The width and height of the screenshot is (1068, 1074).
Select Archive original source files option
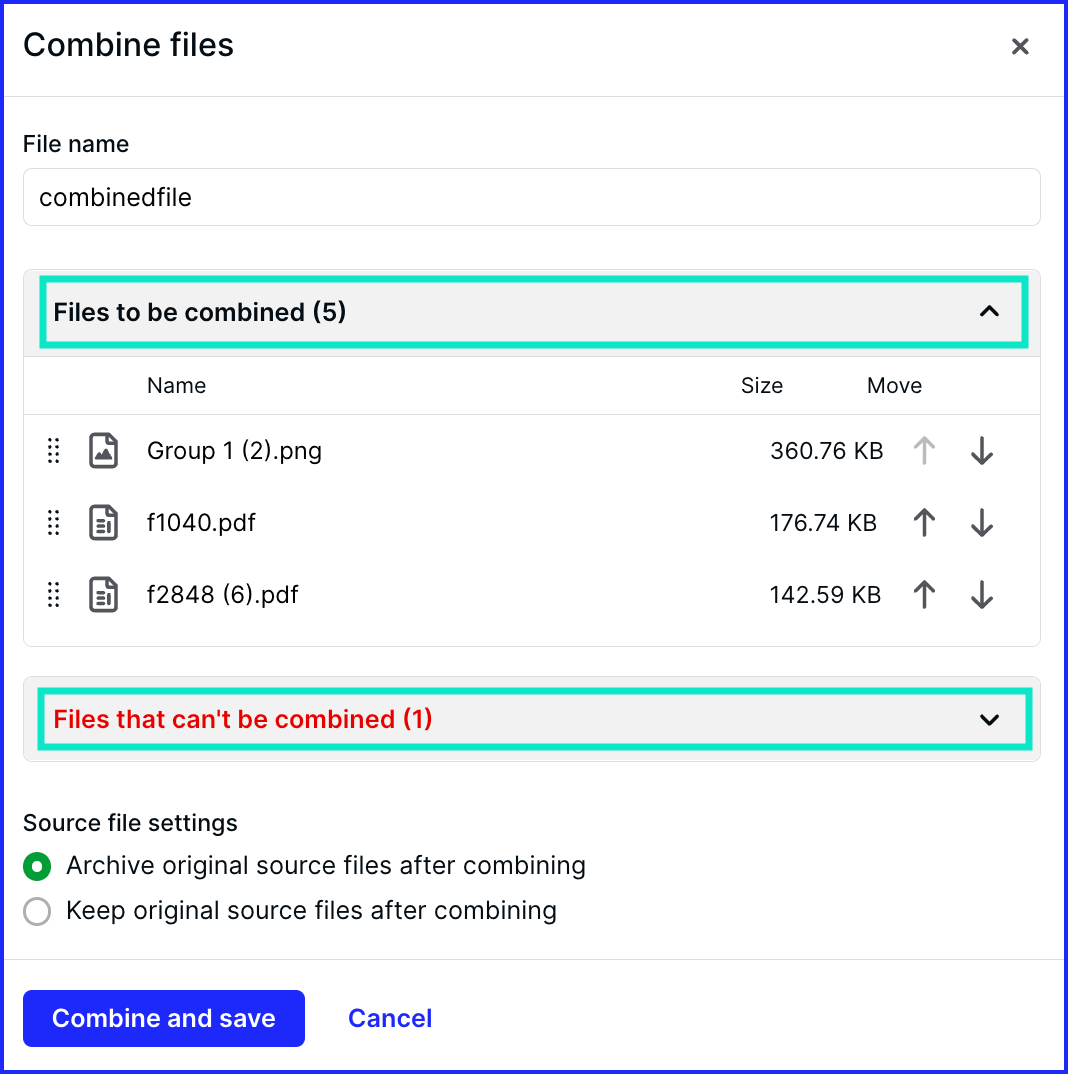coord(37,866)
